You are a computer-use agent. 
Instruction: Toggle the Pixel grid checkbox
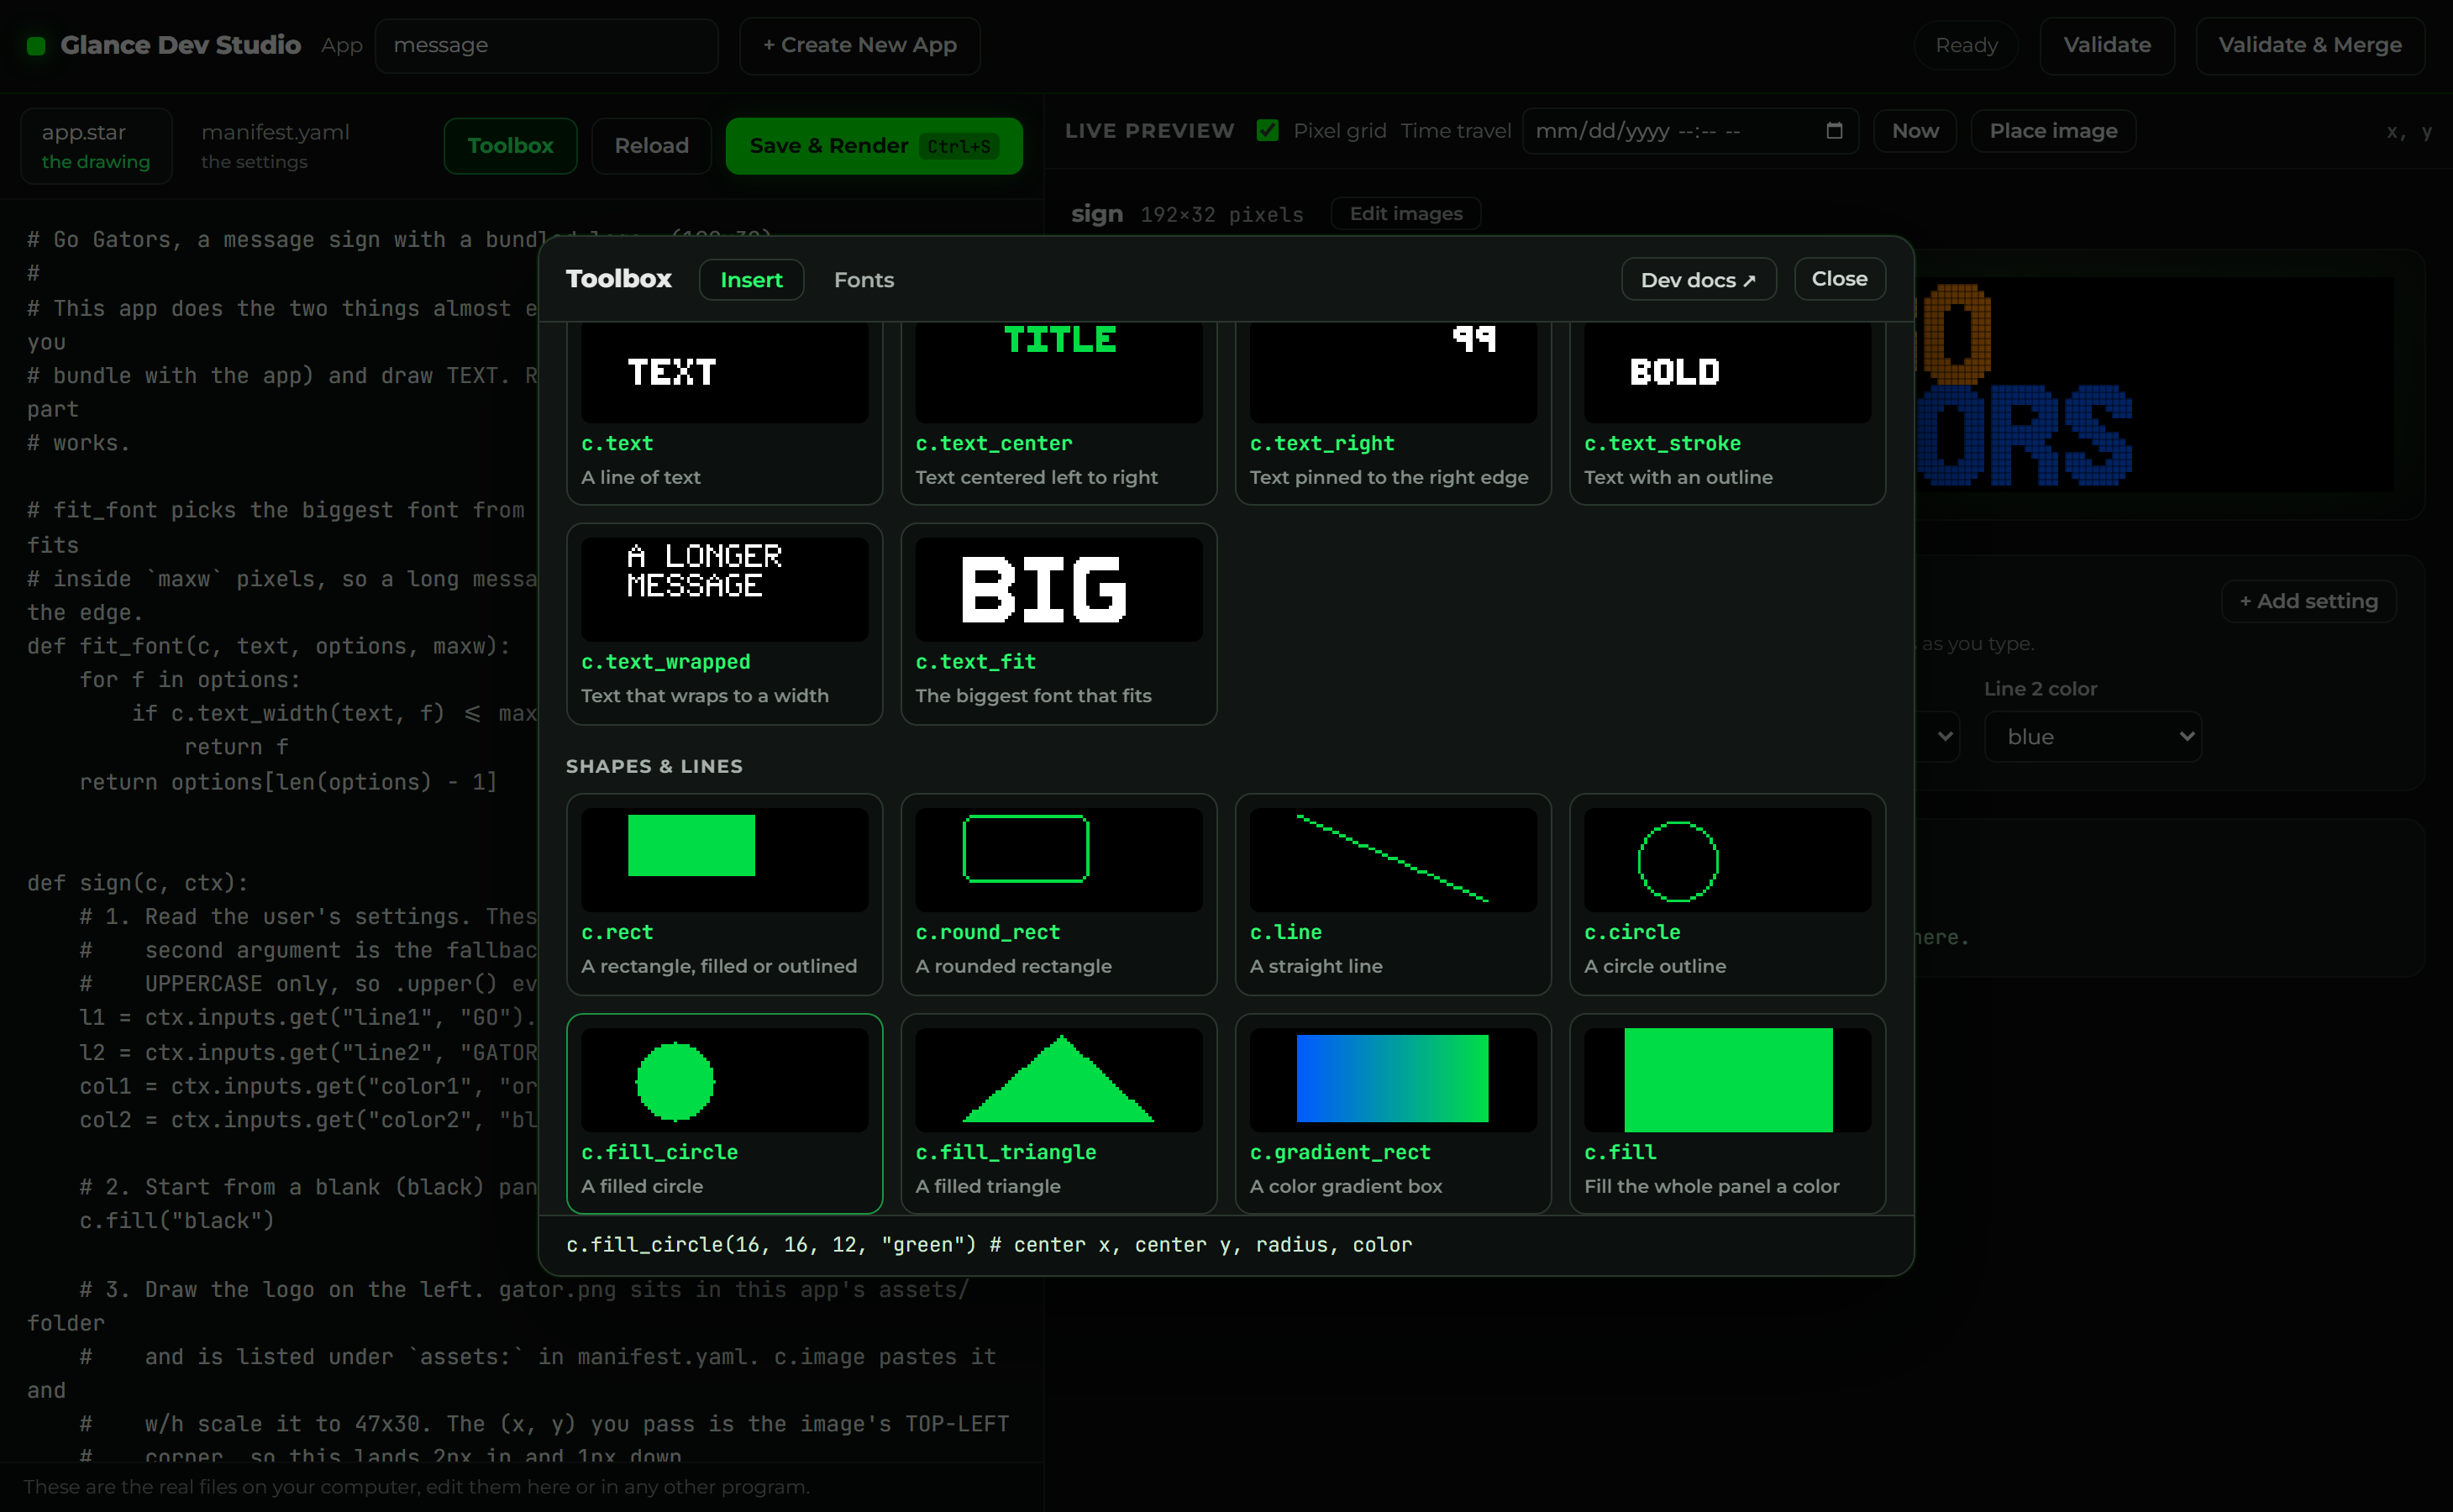click(1267, 131)
